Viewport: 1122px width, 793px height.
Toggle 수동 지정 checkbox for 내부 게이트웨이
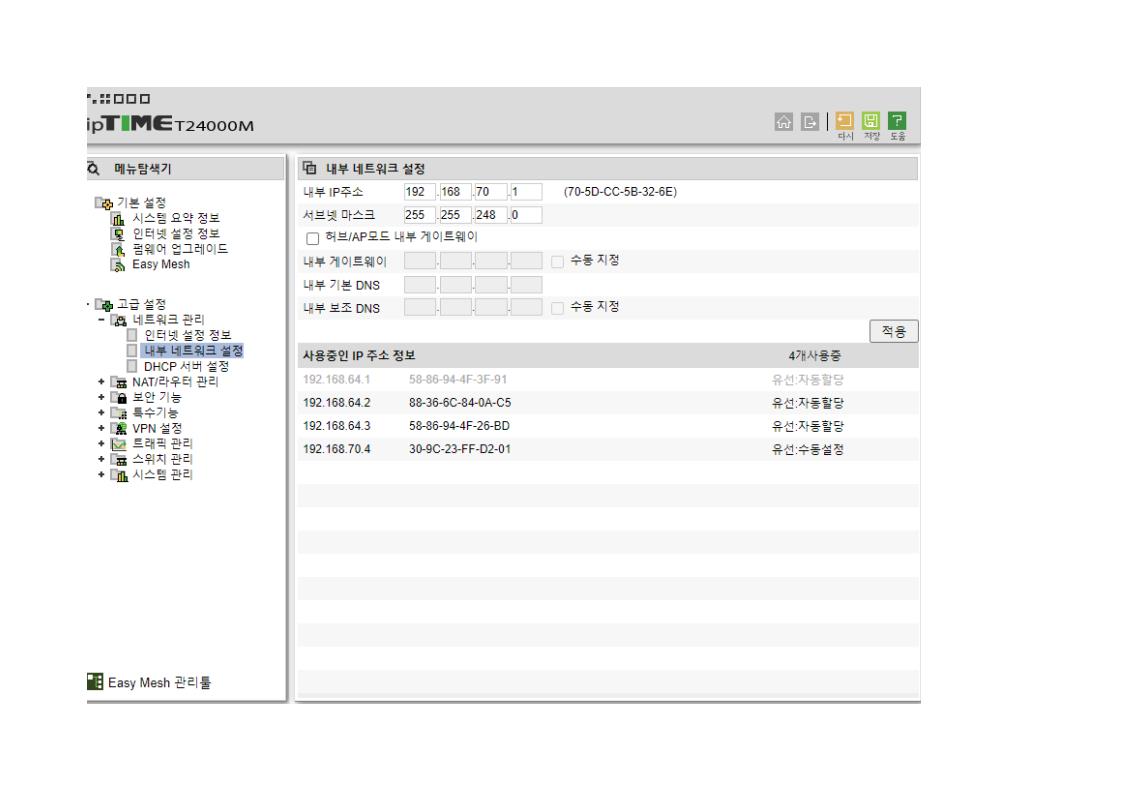tap(557, 262)
